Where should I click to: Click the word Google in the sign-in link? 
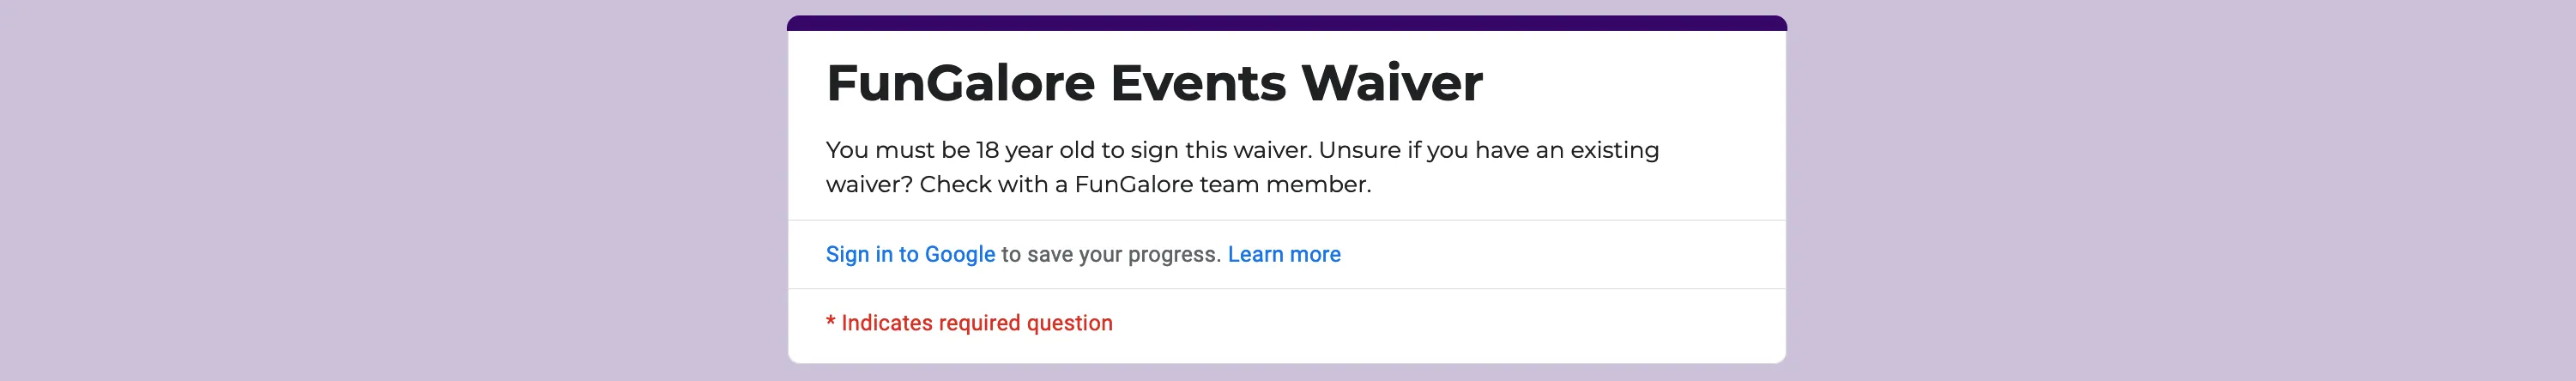(959, 255)
